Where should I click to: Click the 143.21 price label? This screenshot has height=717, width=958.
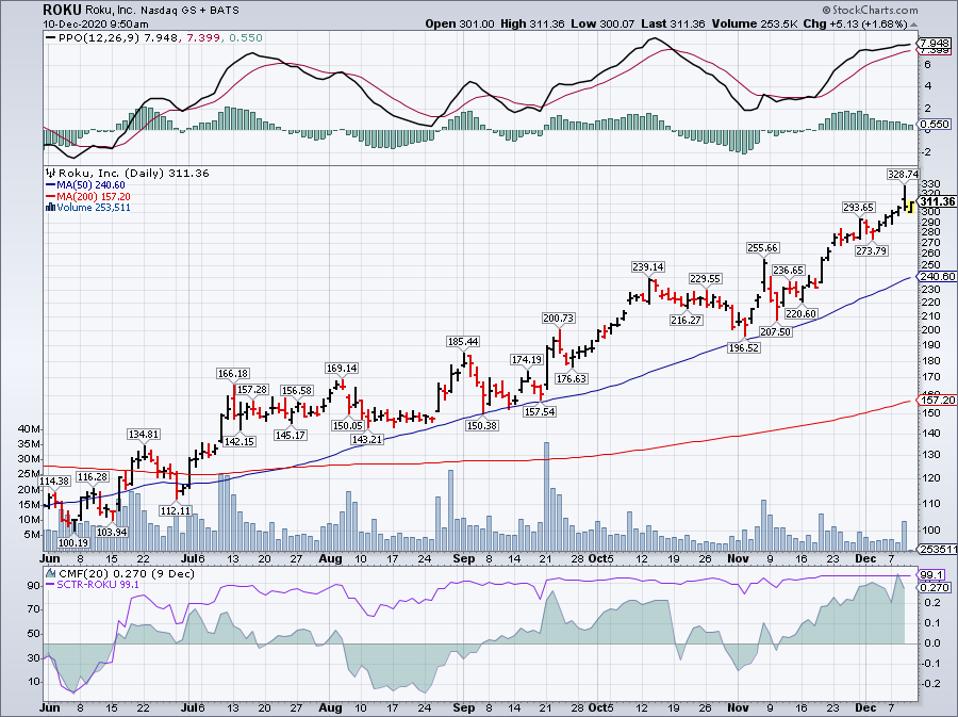pyautogui.click(x=367, y=439)
